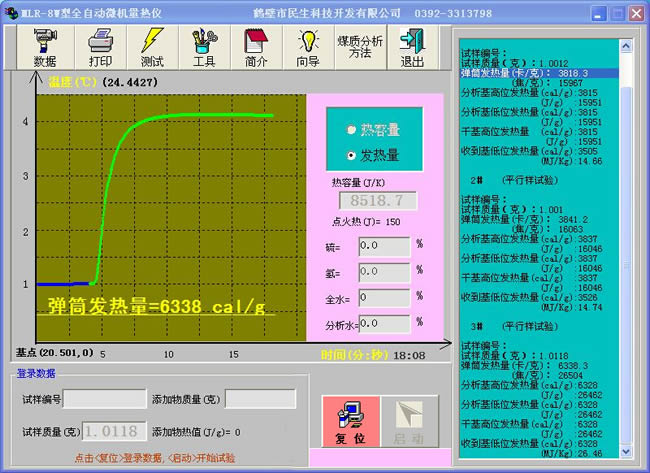
Task: Select the 发热量 radio button
Action: [350, 155]
